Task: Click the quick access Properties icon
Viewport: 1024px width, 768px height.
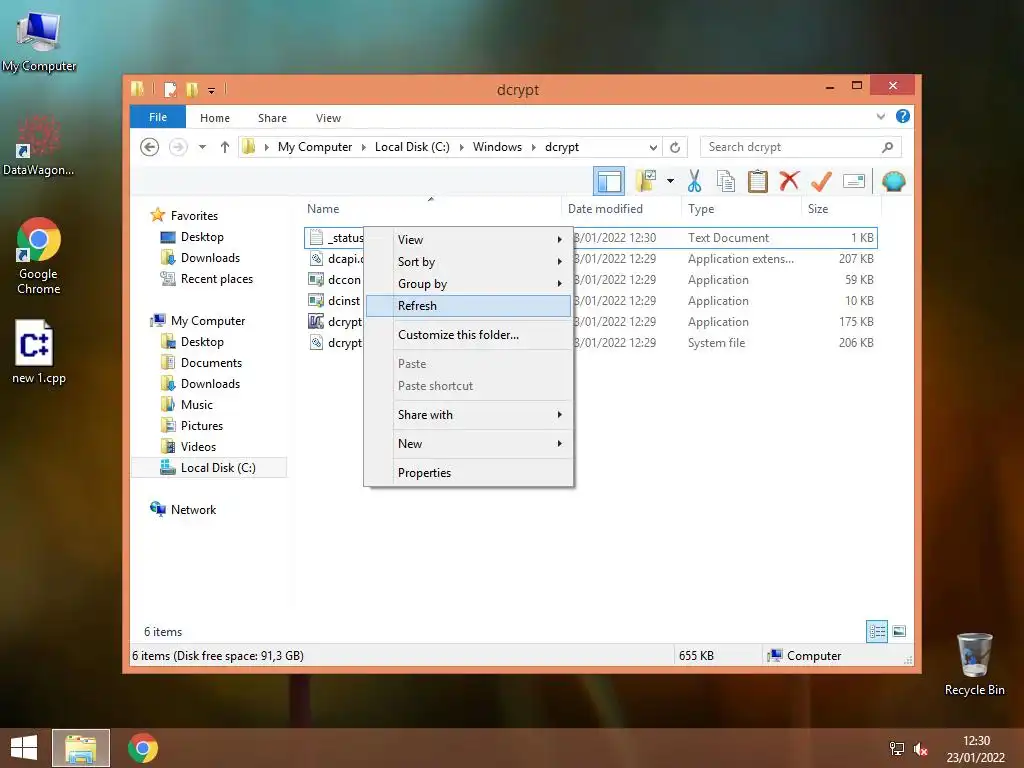Action: point(170,89)
